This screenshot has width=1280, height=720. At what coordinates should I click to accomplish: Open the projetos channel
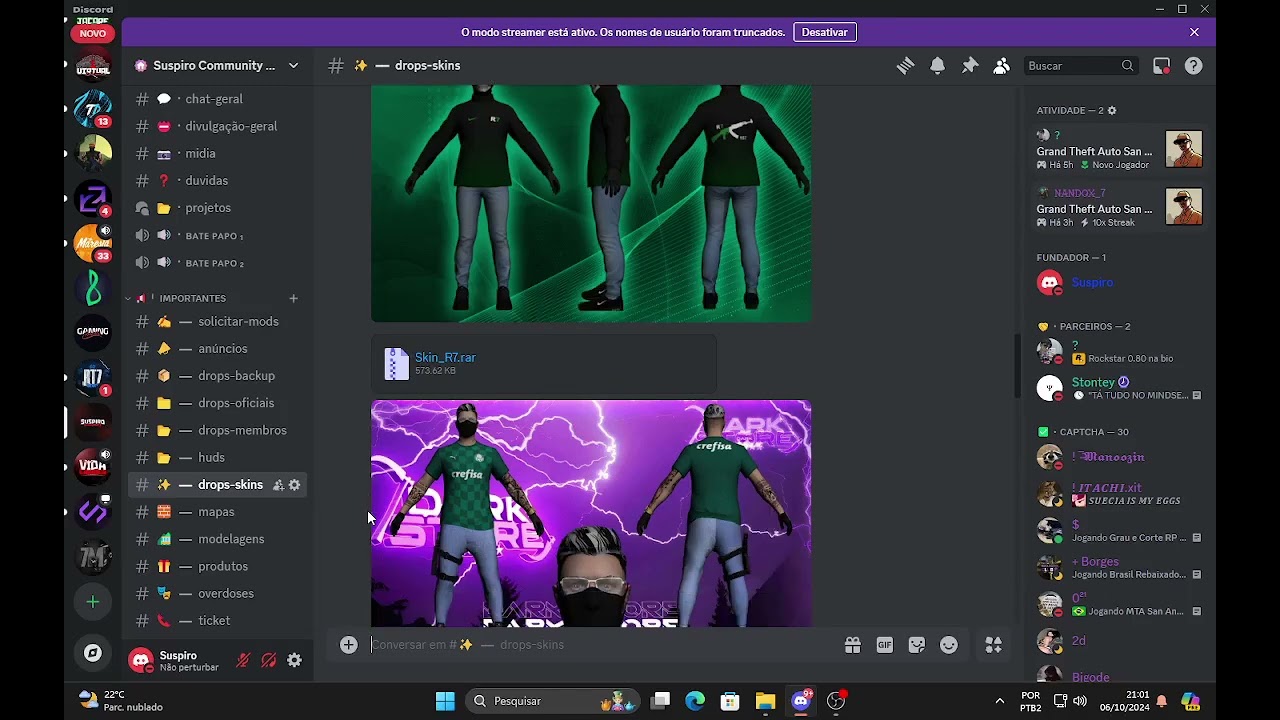218,207
